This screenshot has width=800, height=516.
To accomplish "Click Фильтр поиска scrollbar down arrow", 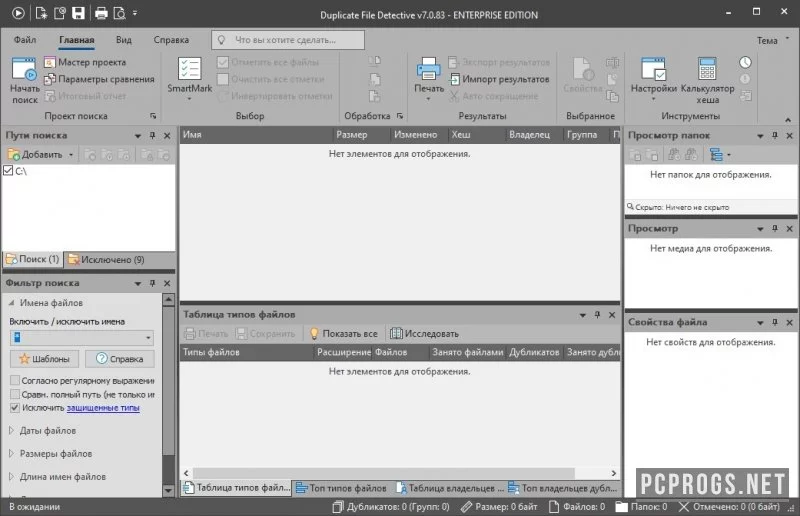I will tap(168, 490).
